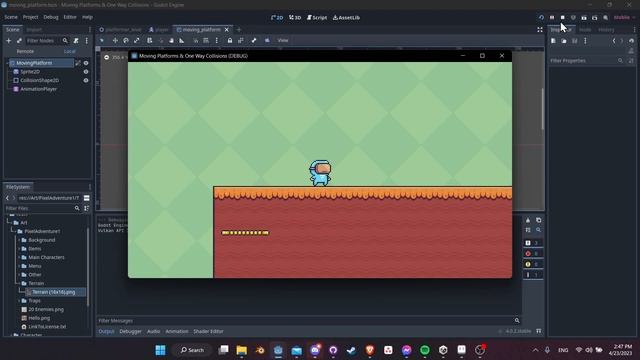Toggle visibility of MovingPlatform node

pyautogui.click(x=86, y=63)
